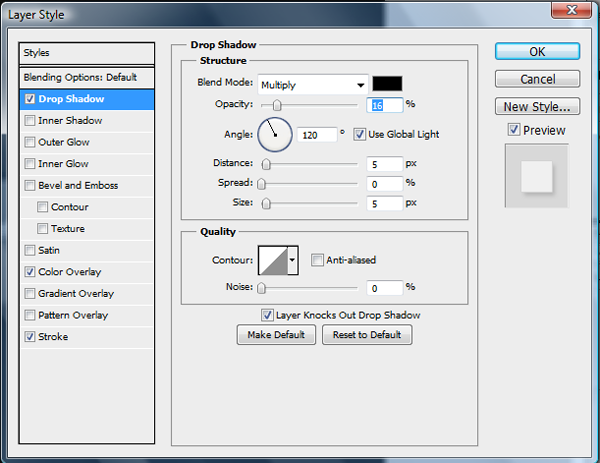Click the New Style... button
The width and height of the screenshot is (600, 463).
[x=537, y=106]
